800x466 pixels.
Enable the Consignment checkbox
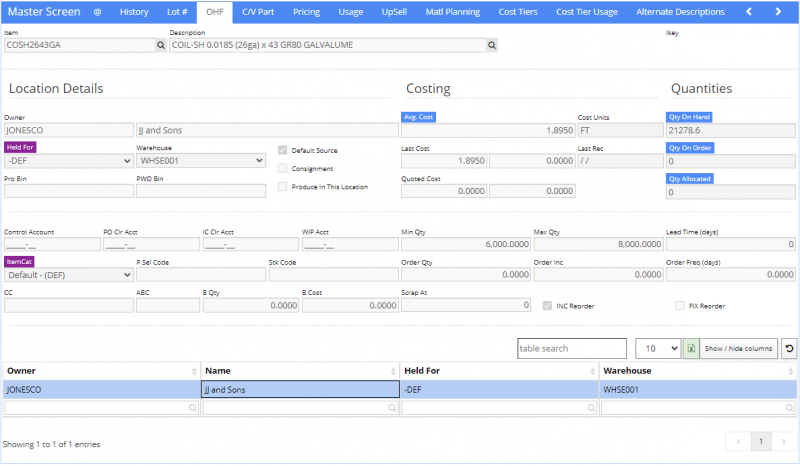(x=283, y=168)
